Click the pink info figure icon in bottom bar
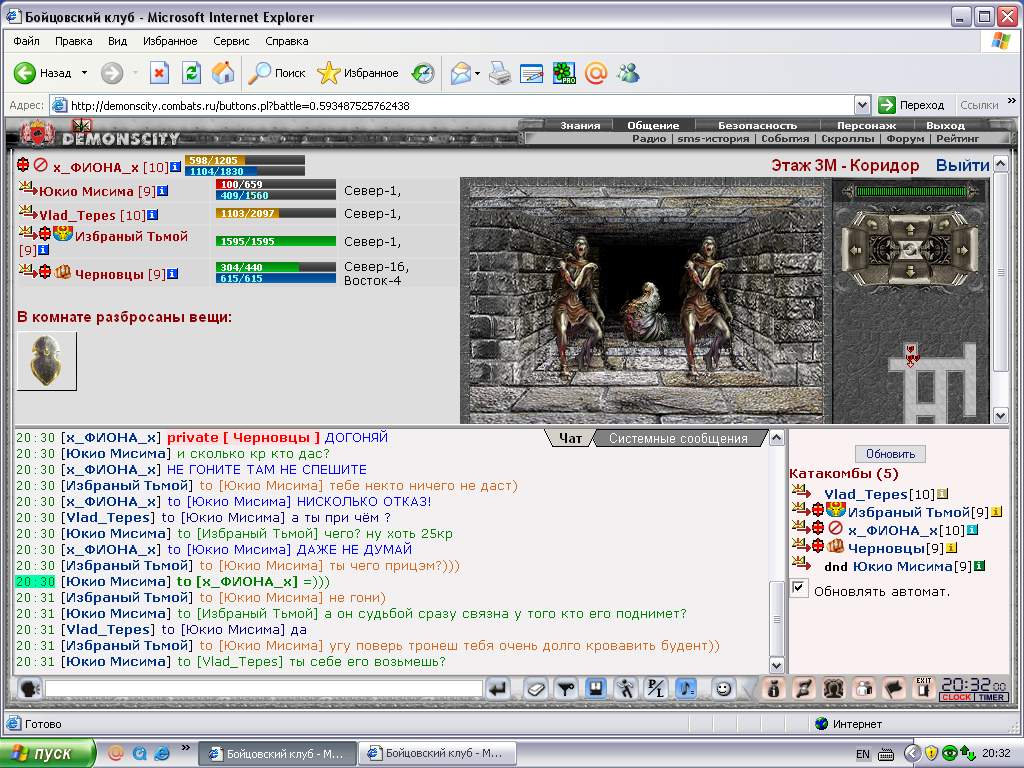Viewport: 1024px width, 768px height. pyautogui.click(x=774, y=688)
